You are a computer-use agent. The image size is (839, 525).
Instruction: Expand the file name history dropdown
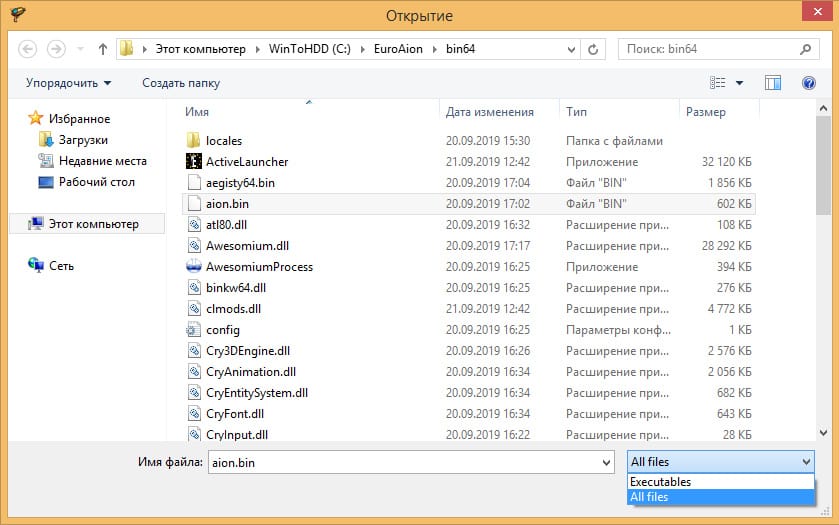click(x=606, y=462)
